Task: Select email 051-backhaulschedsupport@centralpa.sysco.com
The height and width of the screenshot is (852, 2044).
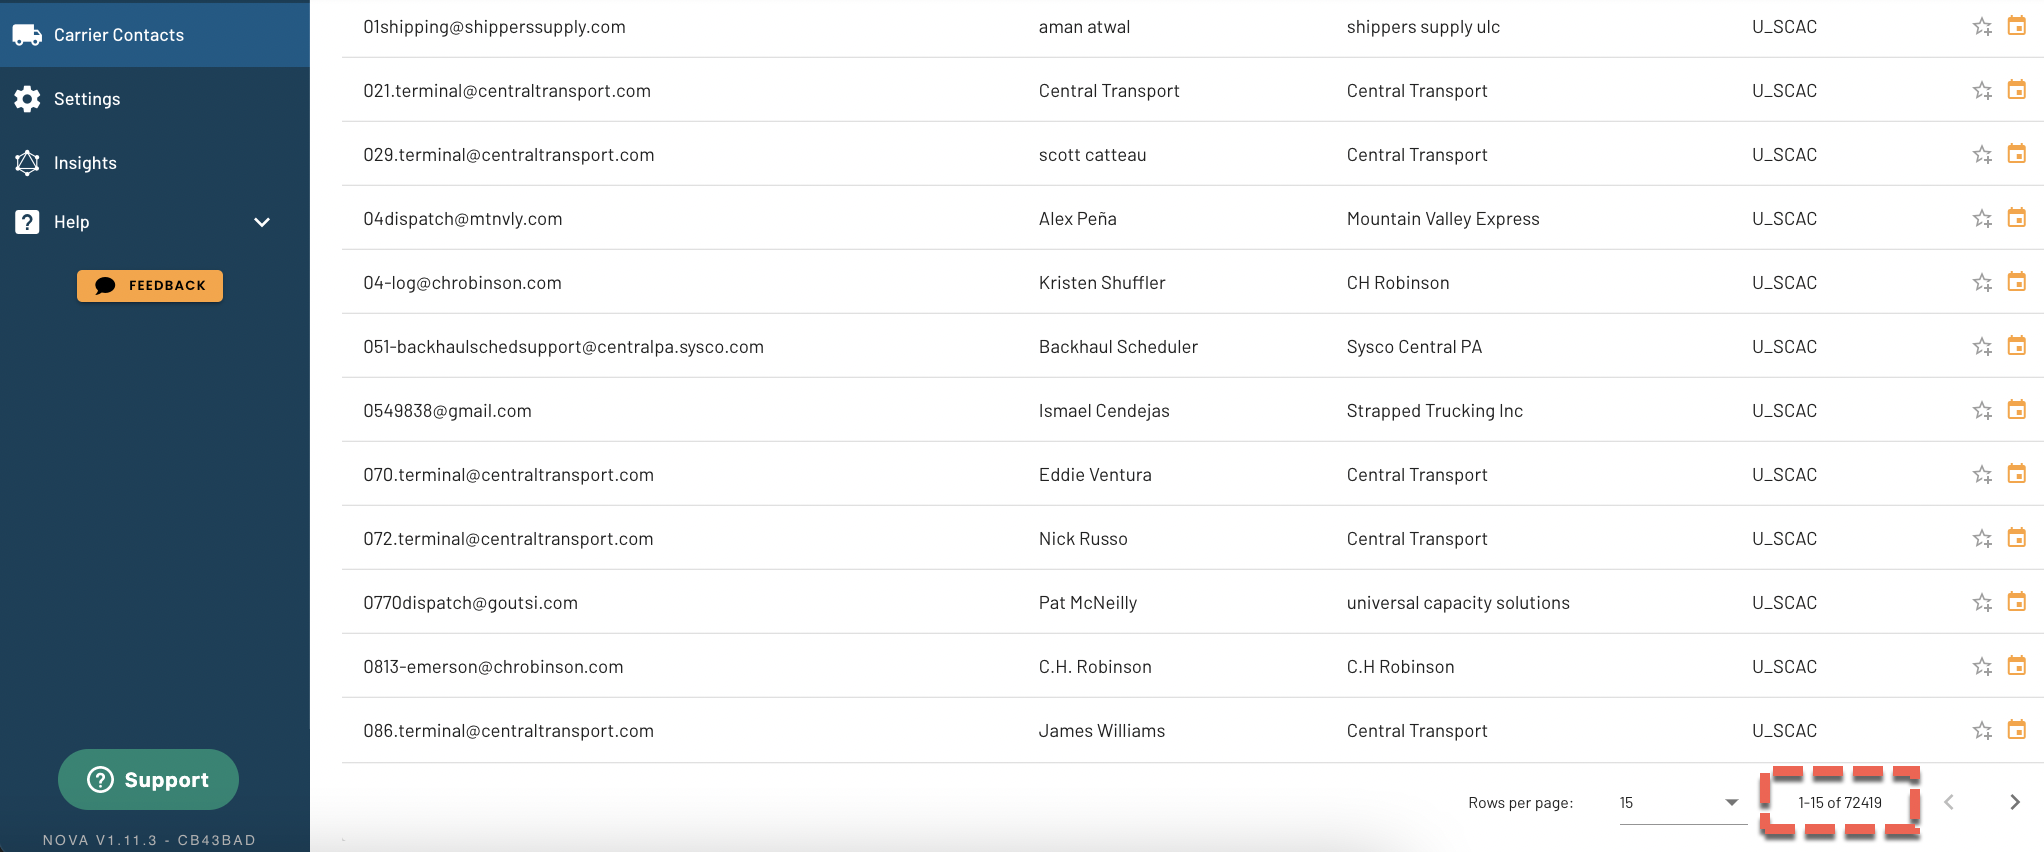Action: click(563, 347)
